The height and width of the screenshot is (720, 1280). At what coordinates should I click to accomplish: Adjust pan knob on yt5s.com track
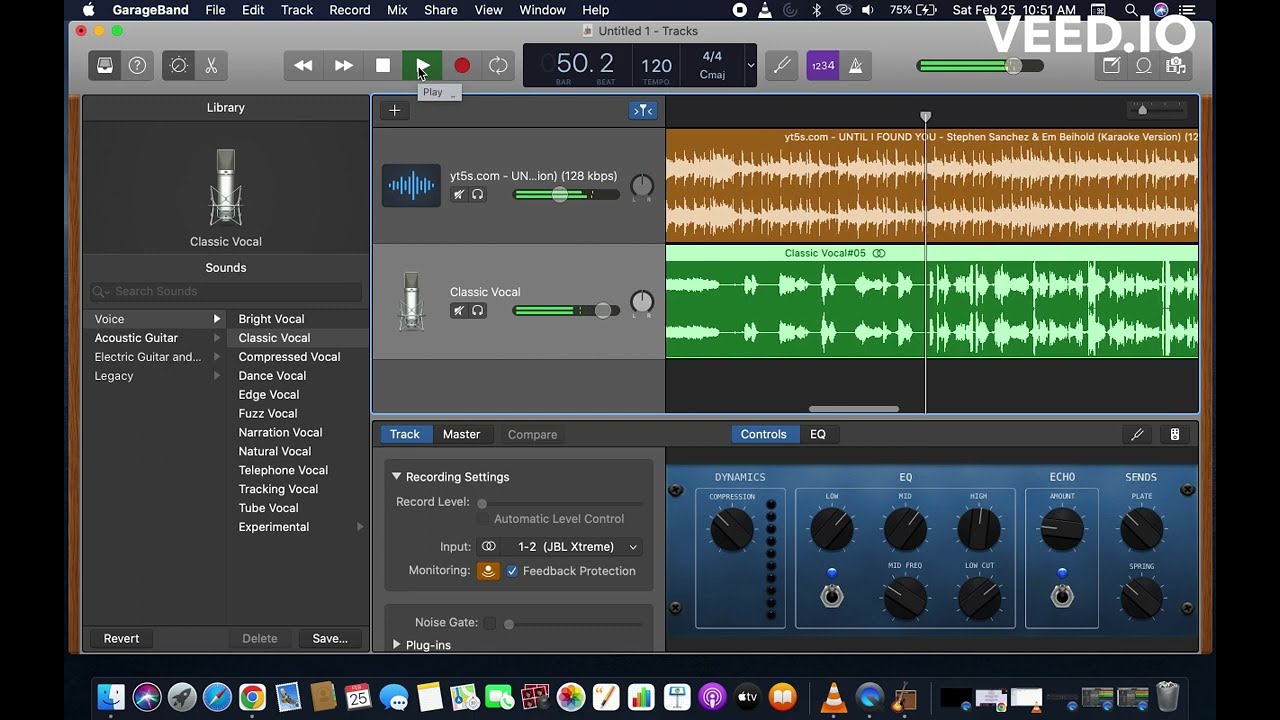point(642,186)
